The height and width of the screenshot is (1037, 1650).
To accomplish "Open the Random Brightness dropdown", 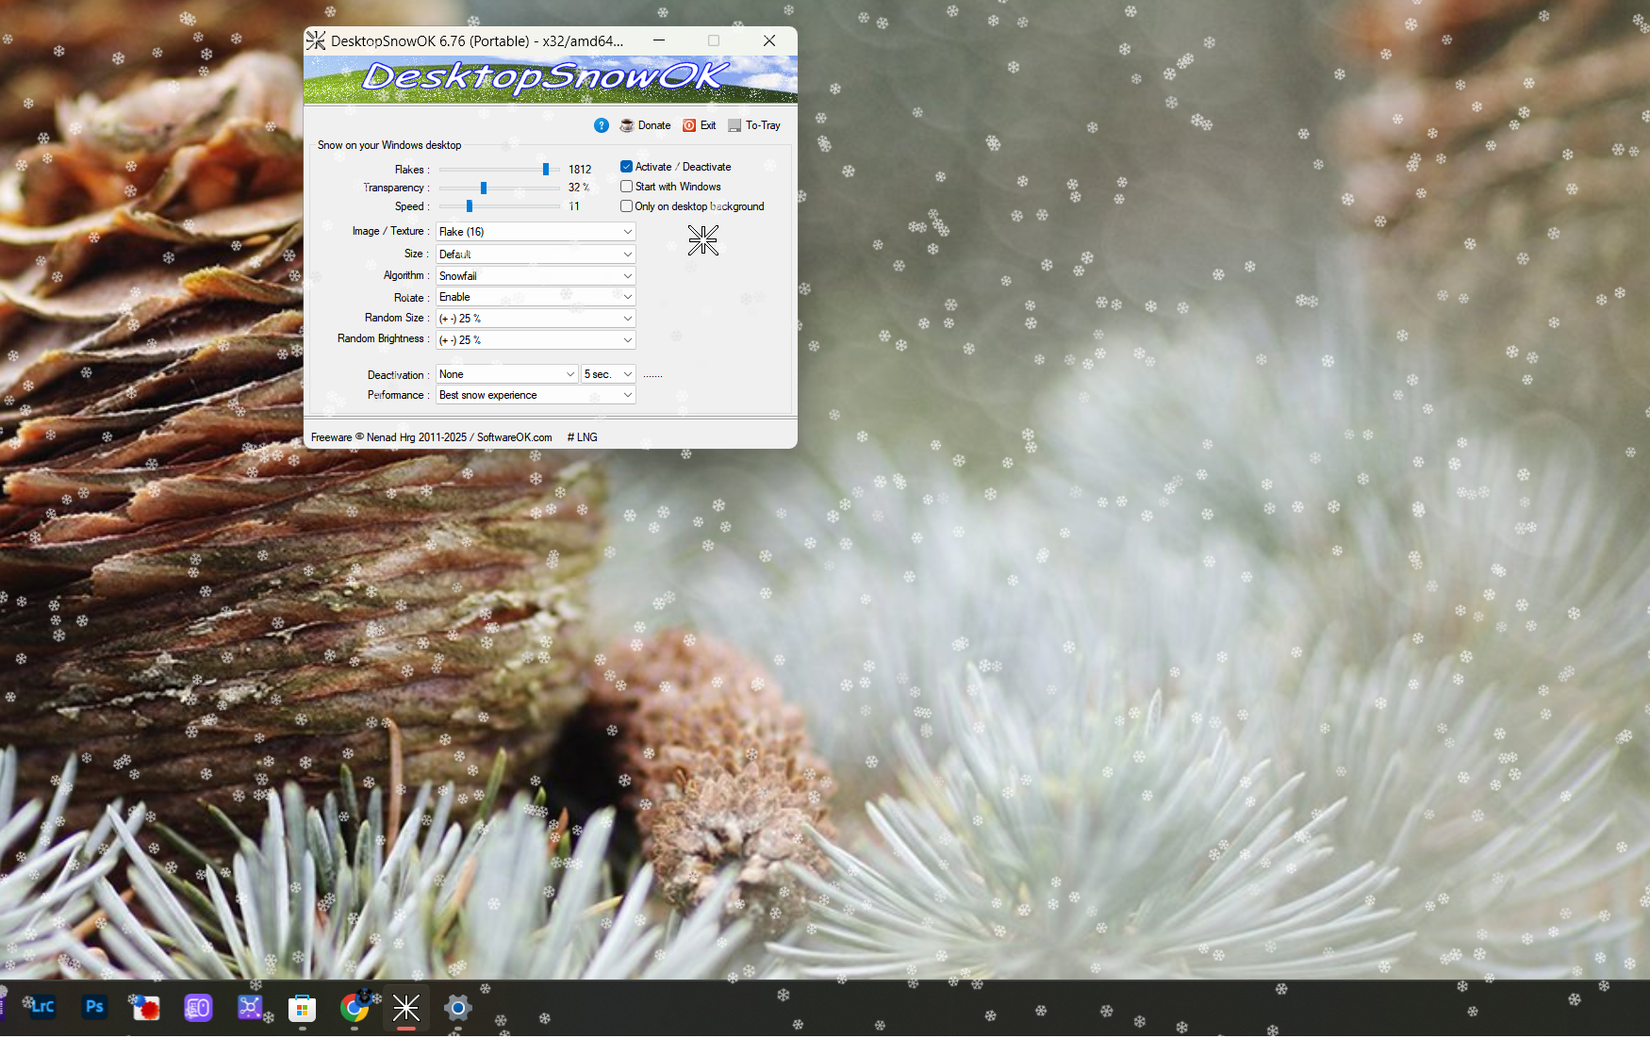I will (x=535, y=340).
